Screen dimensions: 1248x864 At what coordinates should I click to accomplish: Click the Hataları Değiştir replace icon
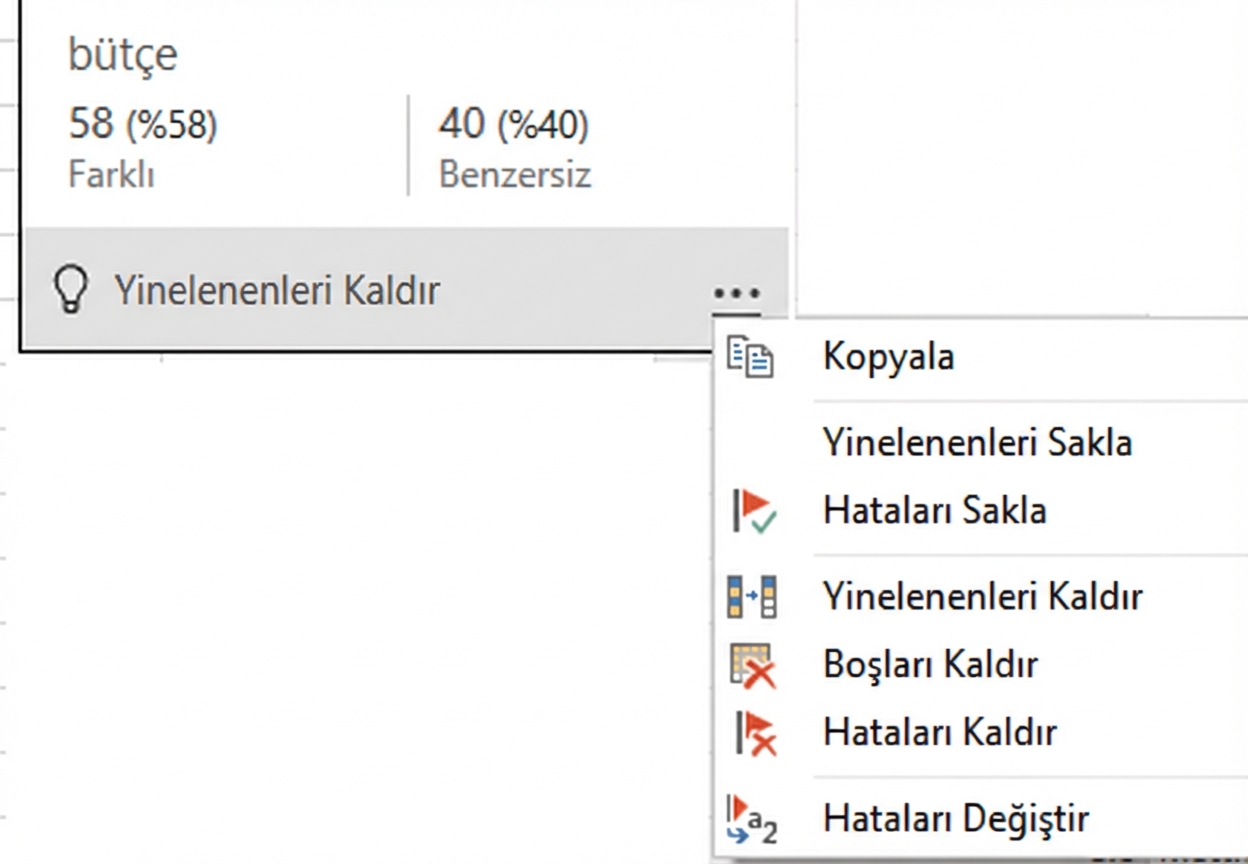click(751, 817)
